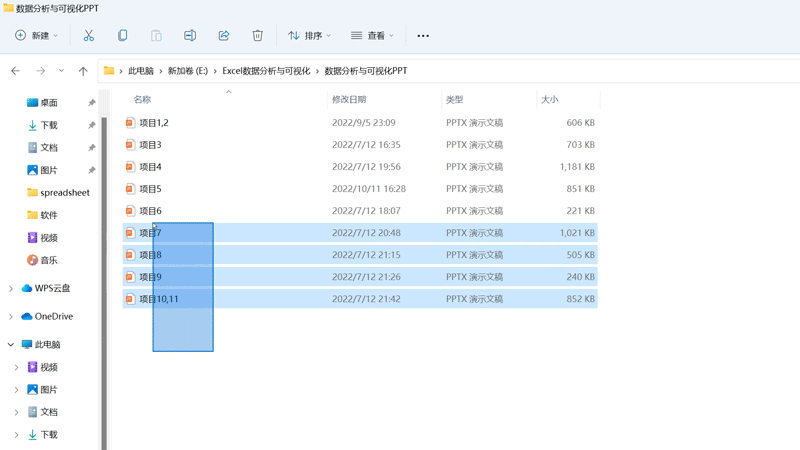Image resolution: width=800 pixels, height=450 pixels.
Task: Open the three-dots more options menu
Action: coord(423,36)
